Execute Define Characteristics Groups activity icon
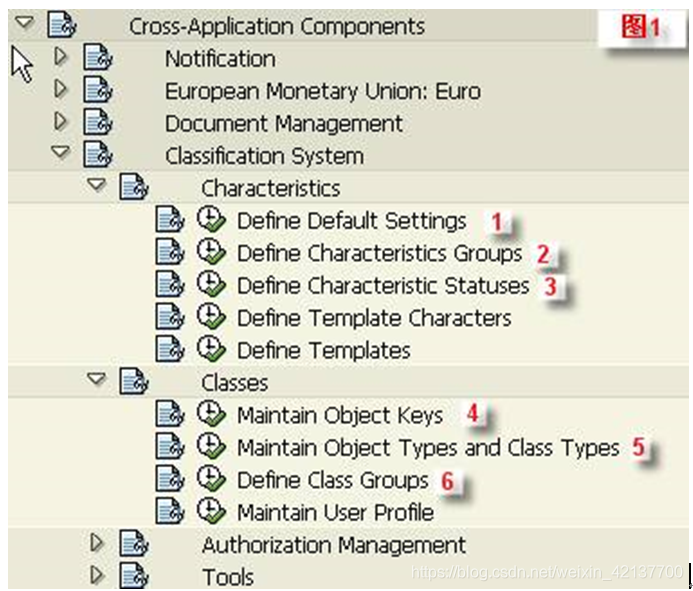Image resolution: width=693 pixels, height=591 pixels. 211,251
